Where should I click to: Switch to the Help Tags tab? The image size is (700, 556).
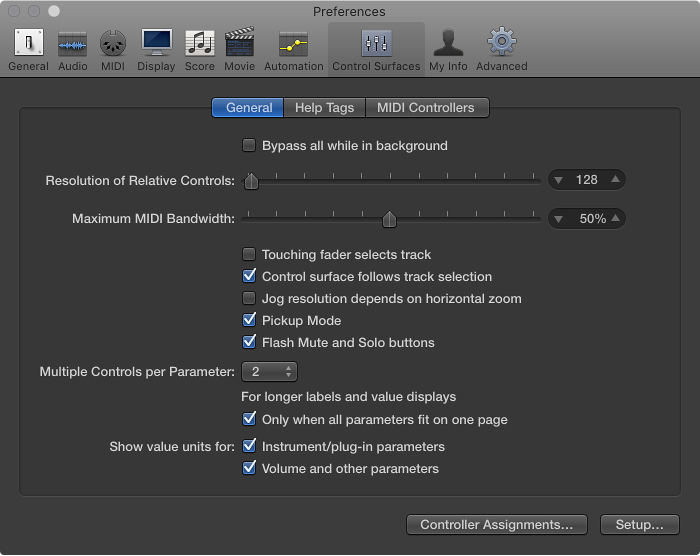(x=325, y=108)
